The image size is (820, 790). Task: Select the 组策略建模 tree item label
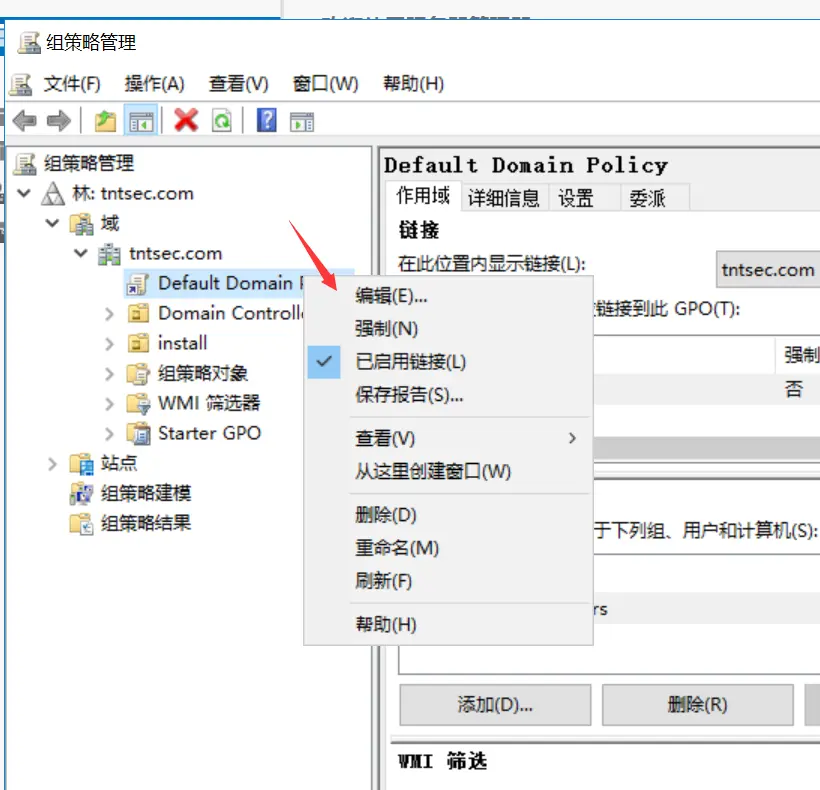(146, 494)
